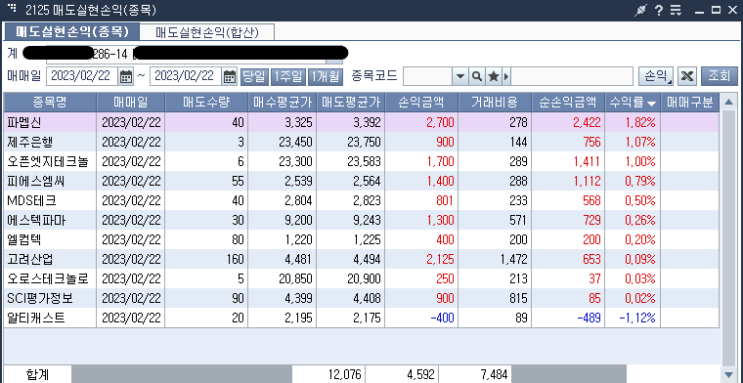
Task: Export the table with the Excel icon
Action: pyautogui.click(x=687, y=76)
